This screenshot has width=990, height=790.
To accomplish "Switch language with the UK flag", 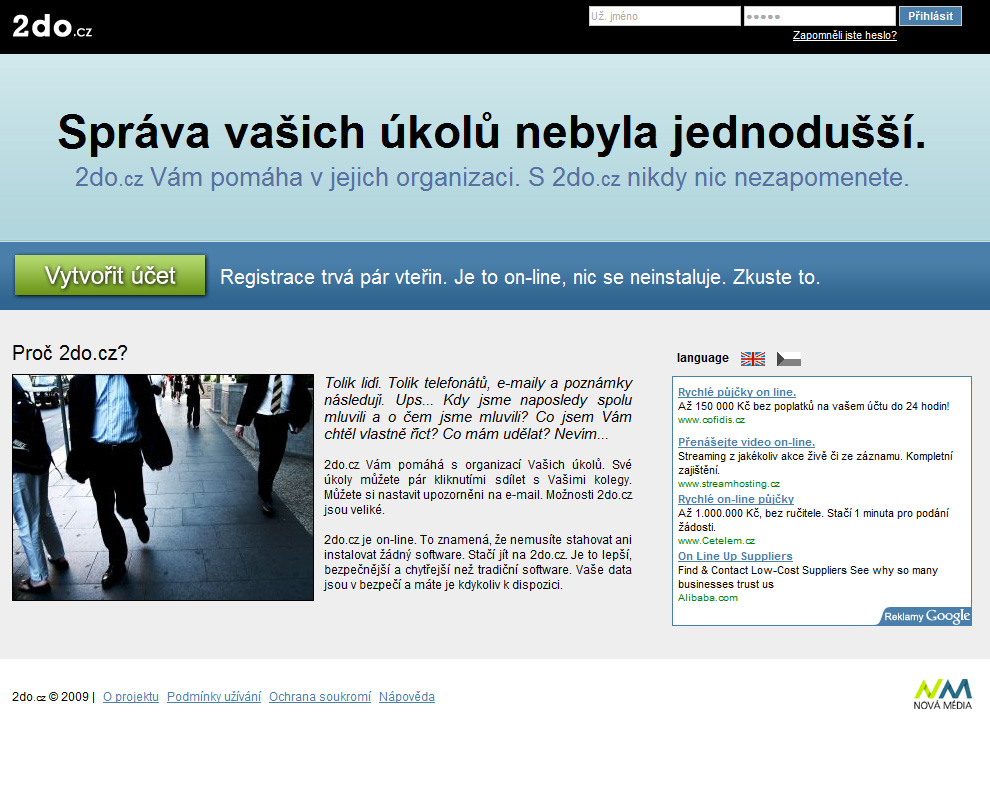I will [753, 359].
